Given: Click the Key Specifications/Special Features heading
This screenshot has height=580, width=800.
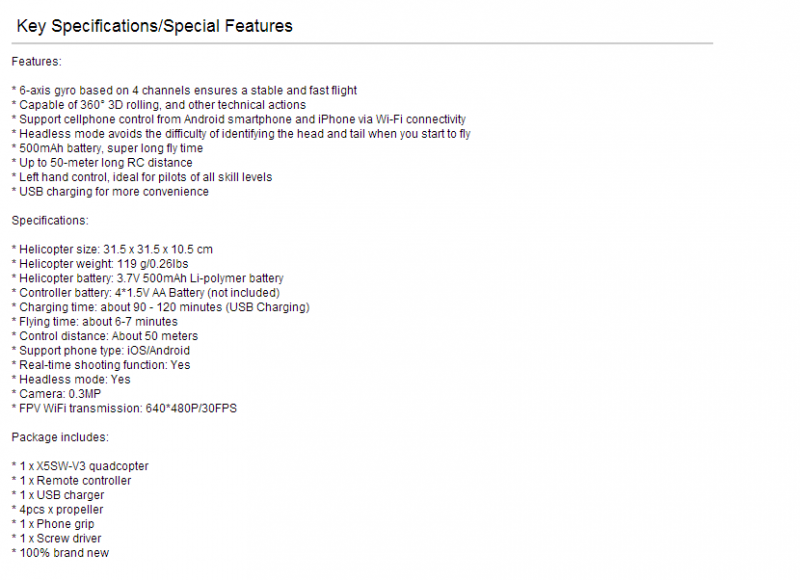Looking at the screenshot, I should coord(154,26).
